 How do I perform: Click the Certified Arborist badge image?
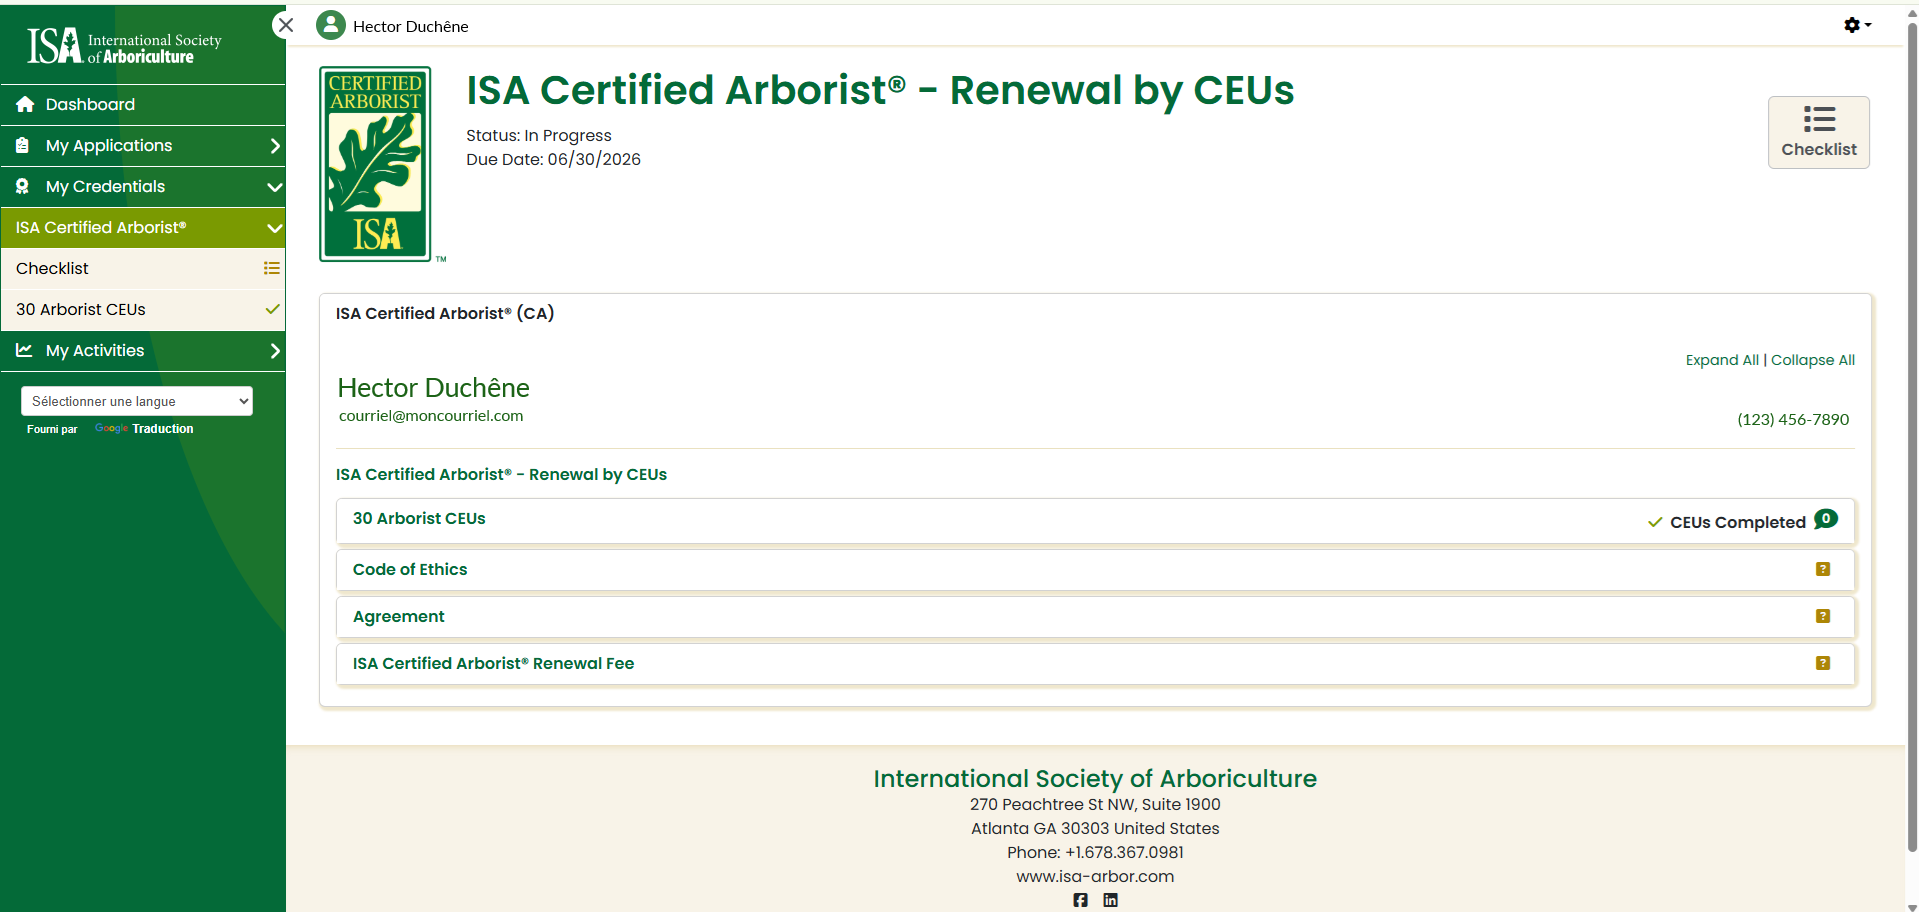click(x=375, y=164)
